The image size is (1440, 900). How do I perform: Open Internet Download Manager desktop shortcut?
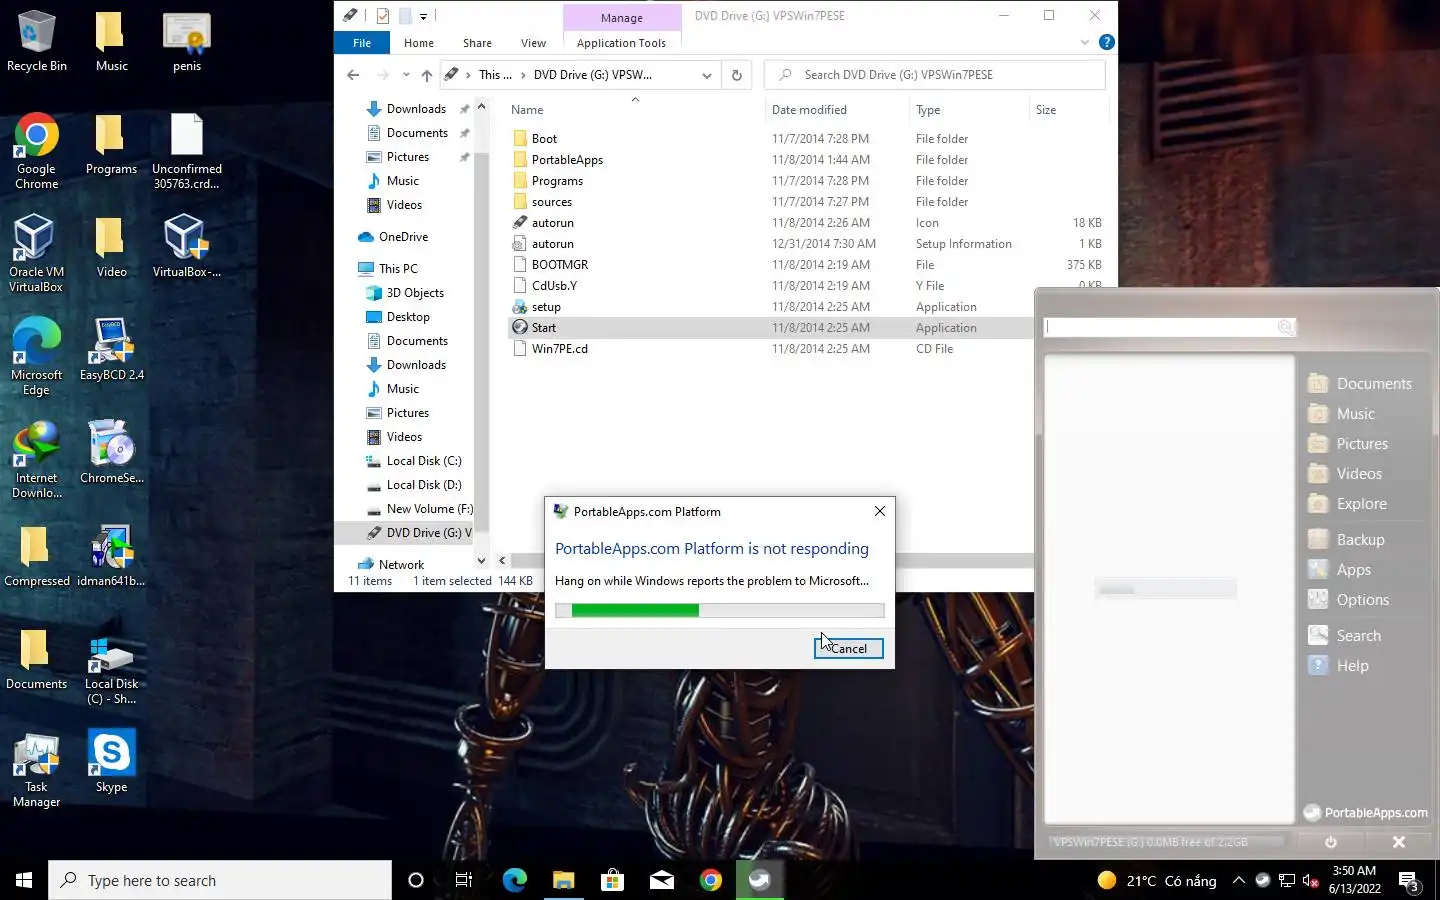[x=37, y=460]
